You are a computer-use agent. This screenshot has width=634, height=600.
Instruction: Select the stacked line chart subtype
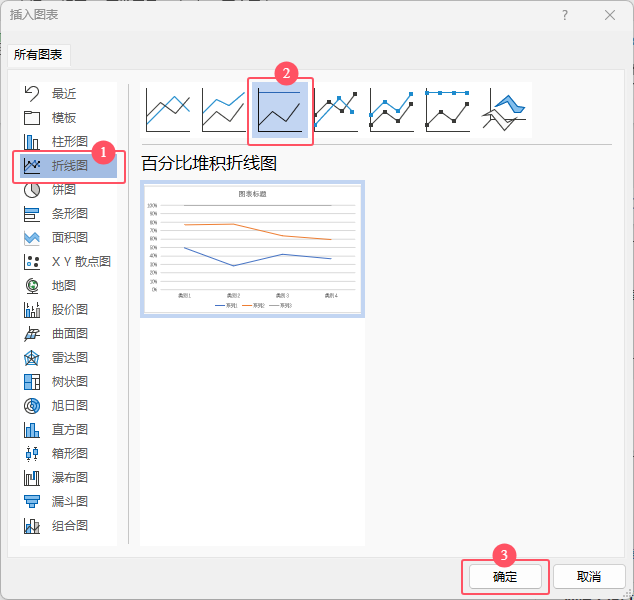224,110
